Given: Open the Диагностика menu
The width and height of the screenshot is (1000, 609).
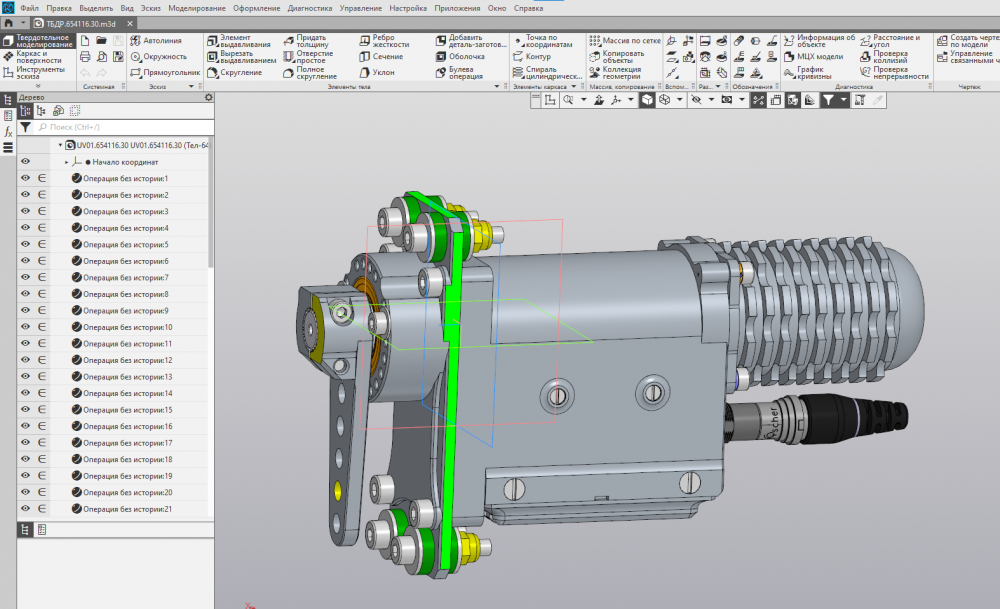Looking at the screenshot, I should click(308, 7).
